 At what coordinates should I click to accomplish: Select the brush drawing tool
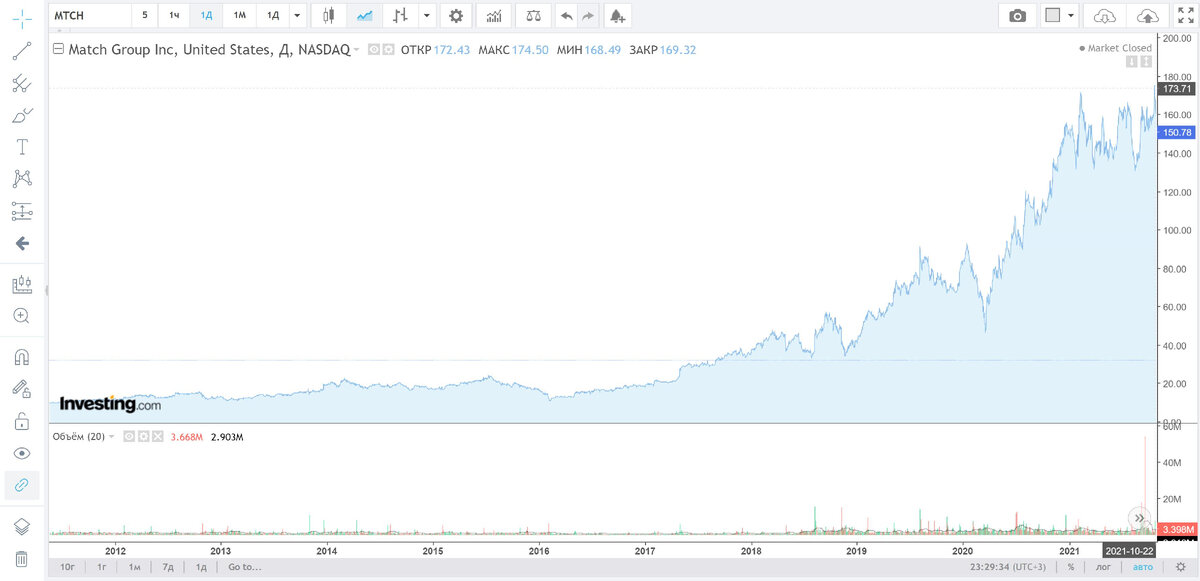pos(22,115)
